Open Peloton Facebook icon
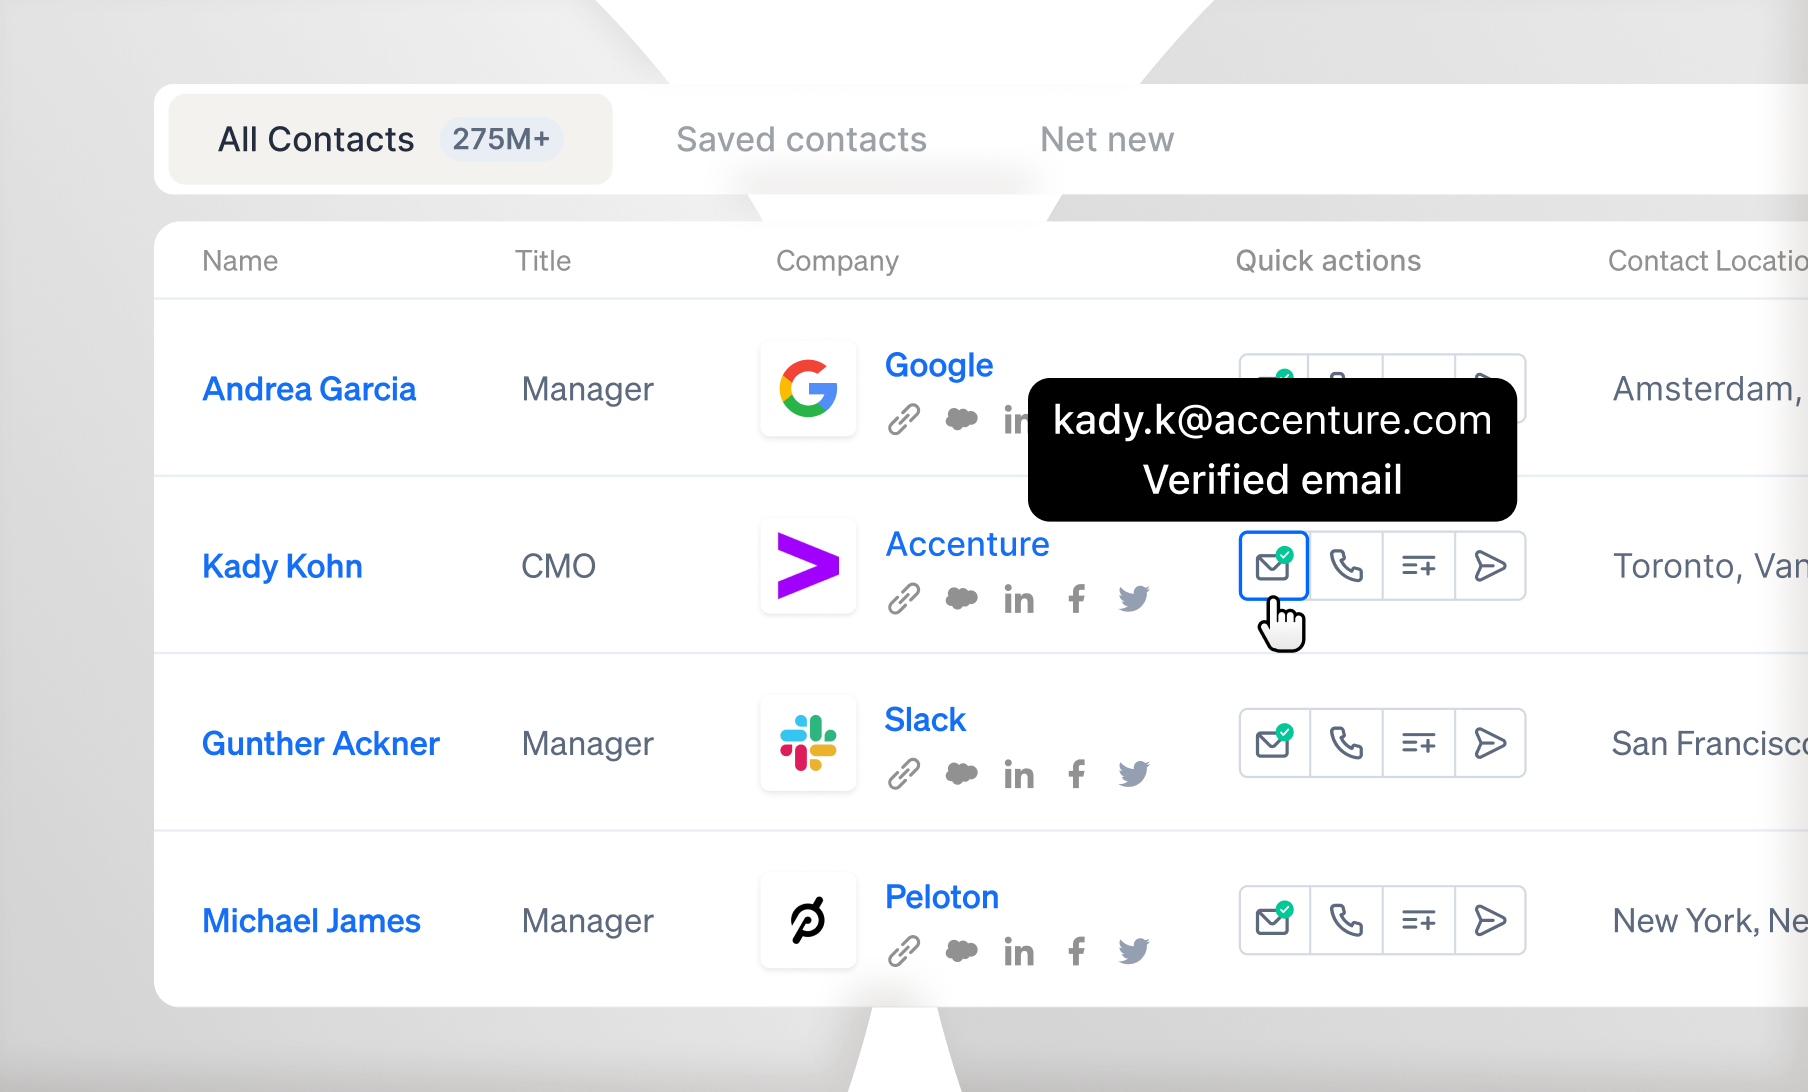 click(x=1076, y=951)
